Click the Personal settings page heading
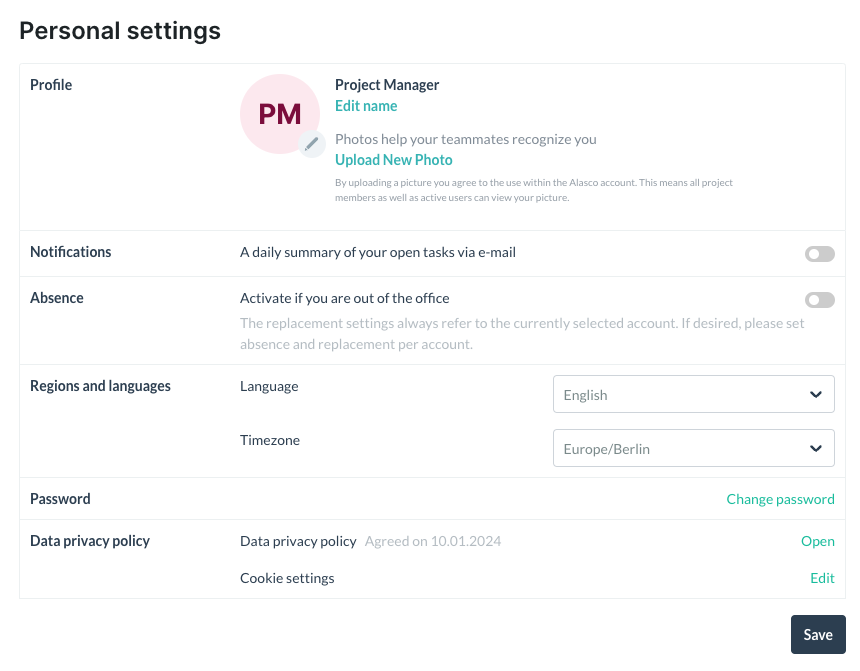 pos(120,31)
